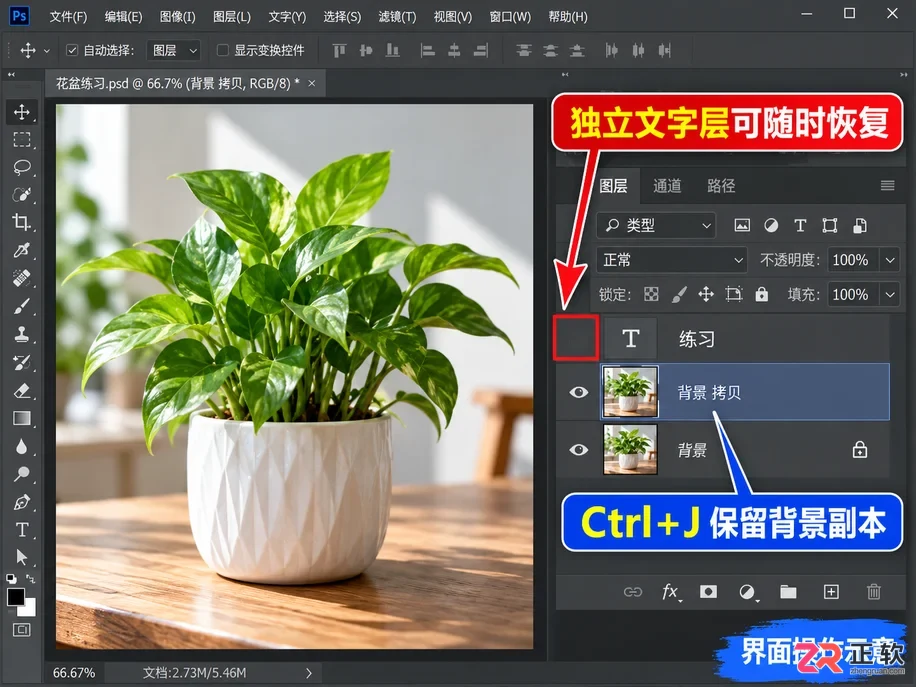
Task: Create a new layer
Action: coord(831,592)
